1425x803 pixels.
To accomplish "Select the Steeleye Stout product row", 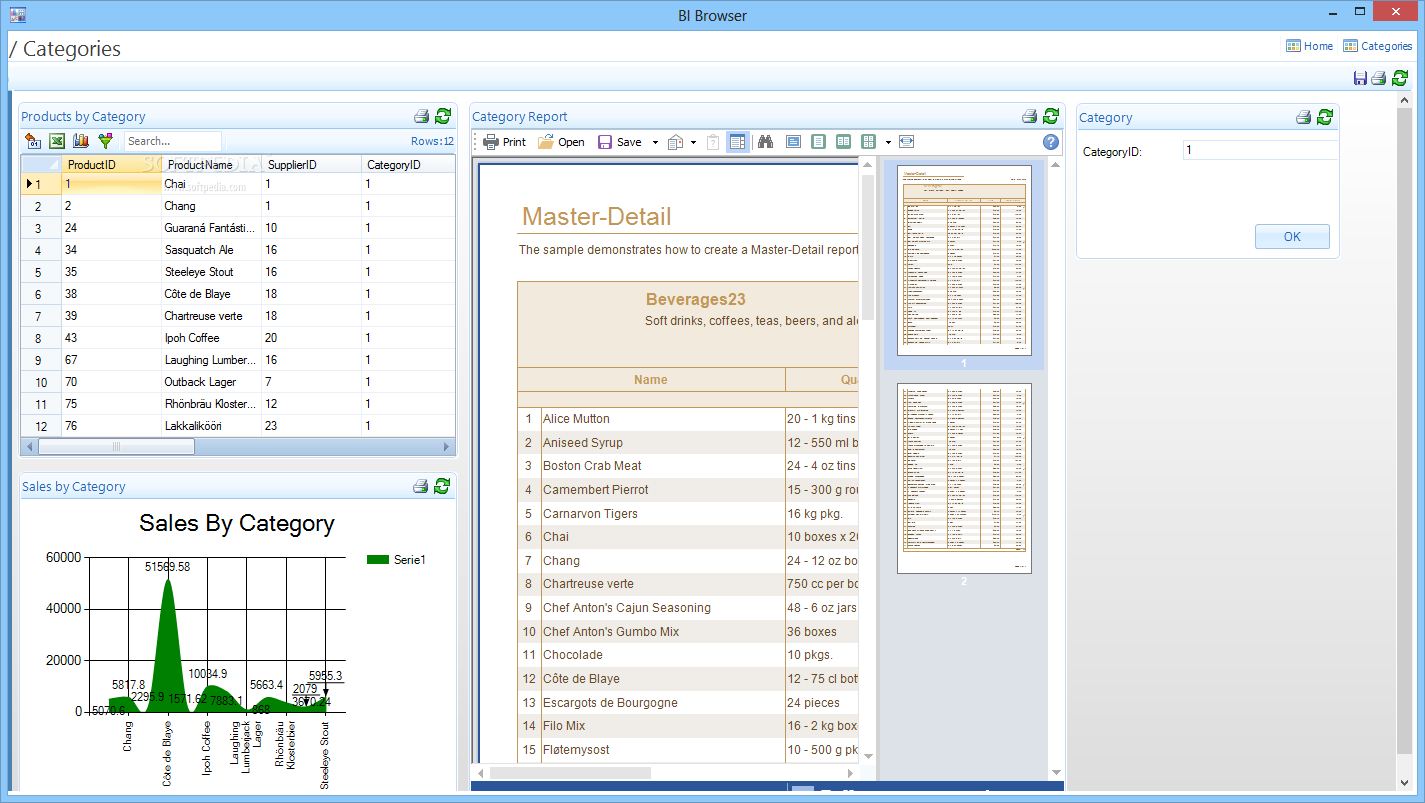I will (238, 272).
